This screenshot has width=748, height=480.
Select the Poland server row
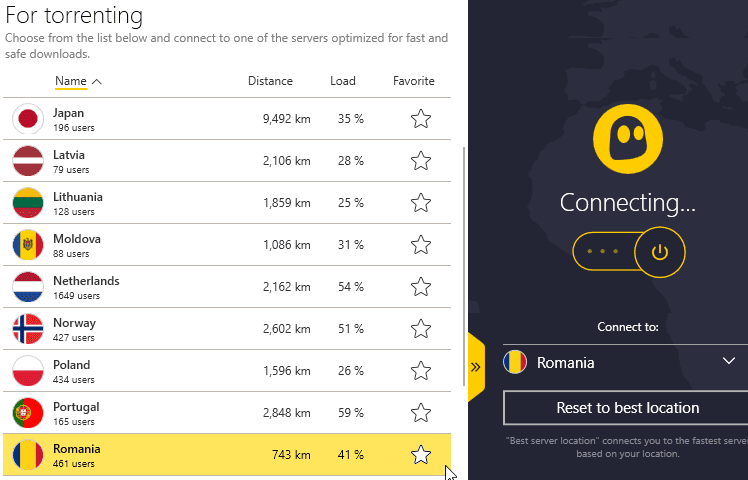[227, 371]
